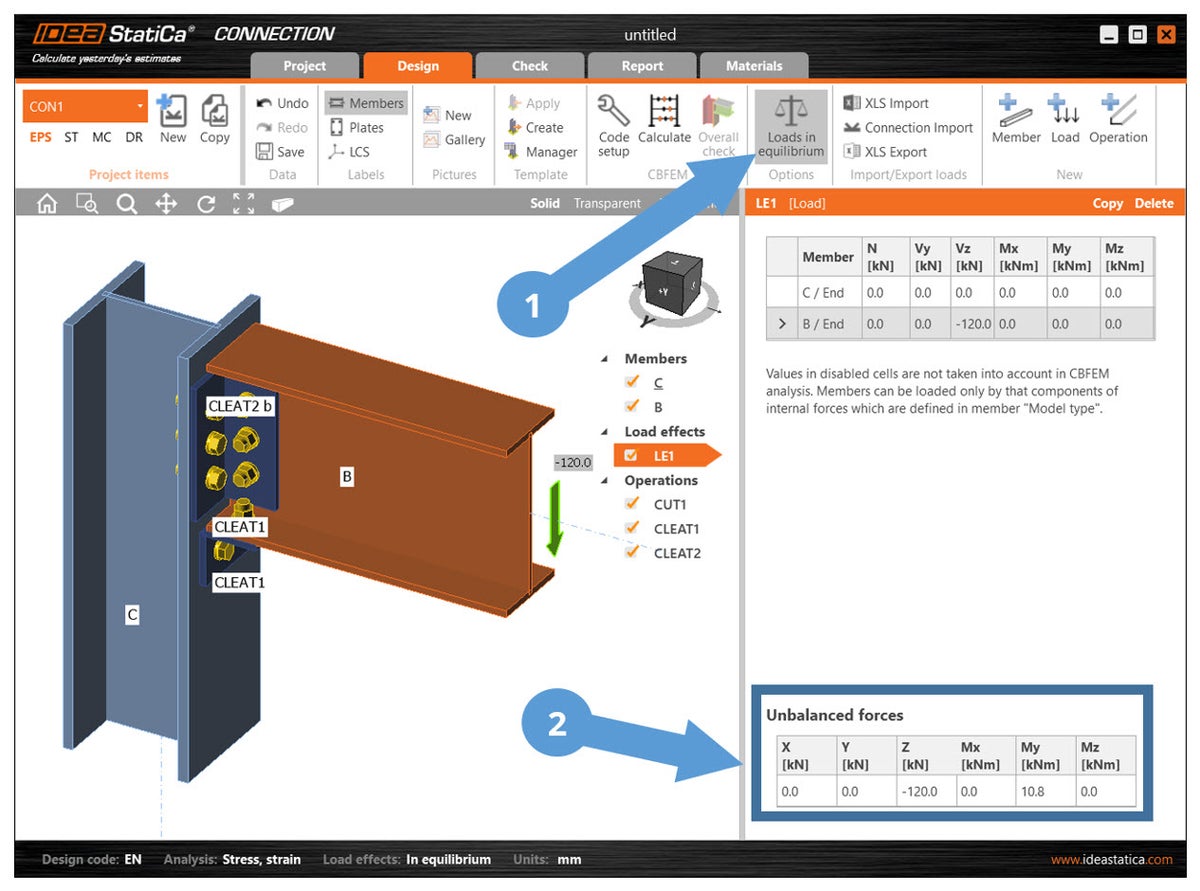Run the Calculate abacus icon
This screenshot has width=1200, height=891.
pos(664,110)
